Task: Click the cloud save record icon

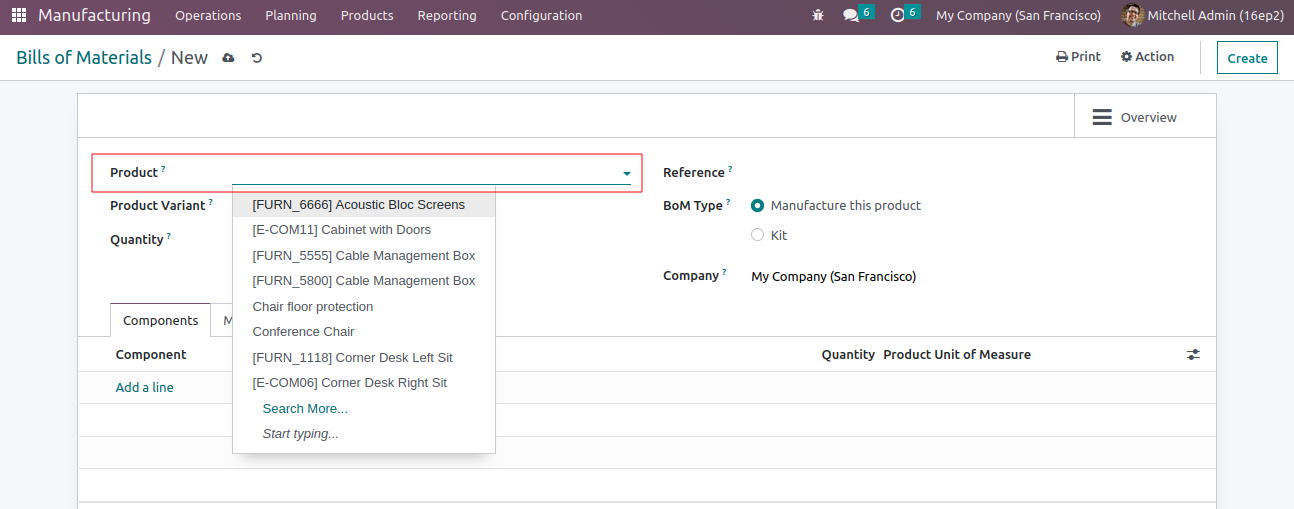Action: click(228, 58)
